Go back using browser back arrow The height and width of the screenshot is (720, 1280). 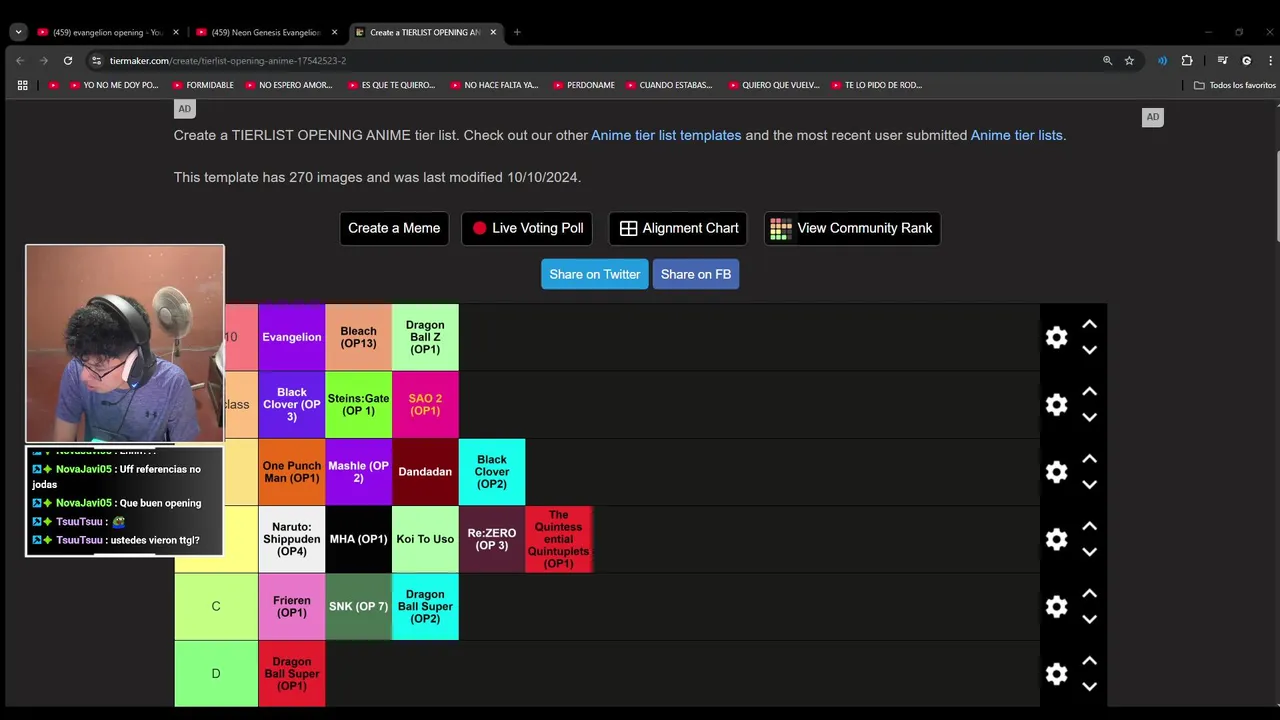pyautogui.click(x=20, y=60)
